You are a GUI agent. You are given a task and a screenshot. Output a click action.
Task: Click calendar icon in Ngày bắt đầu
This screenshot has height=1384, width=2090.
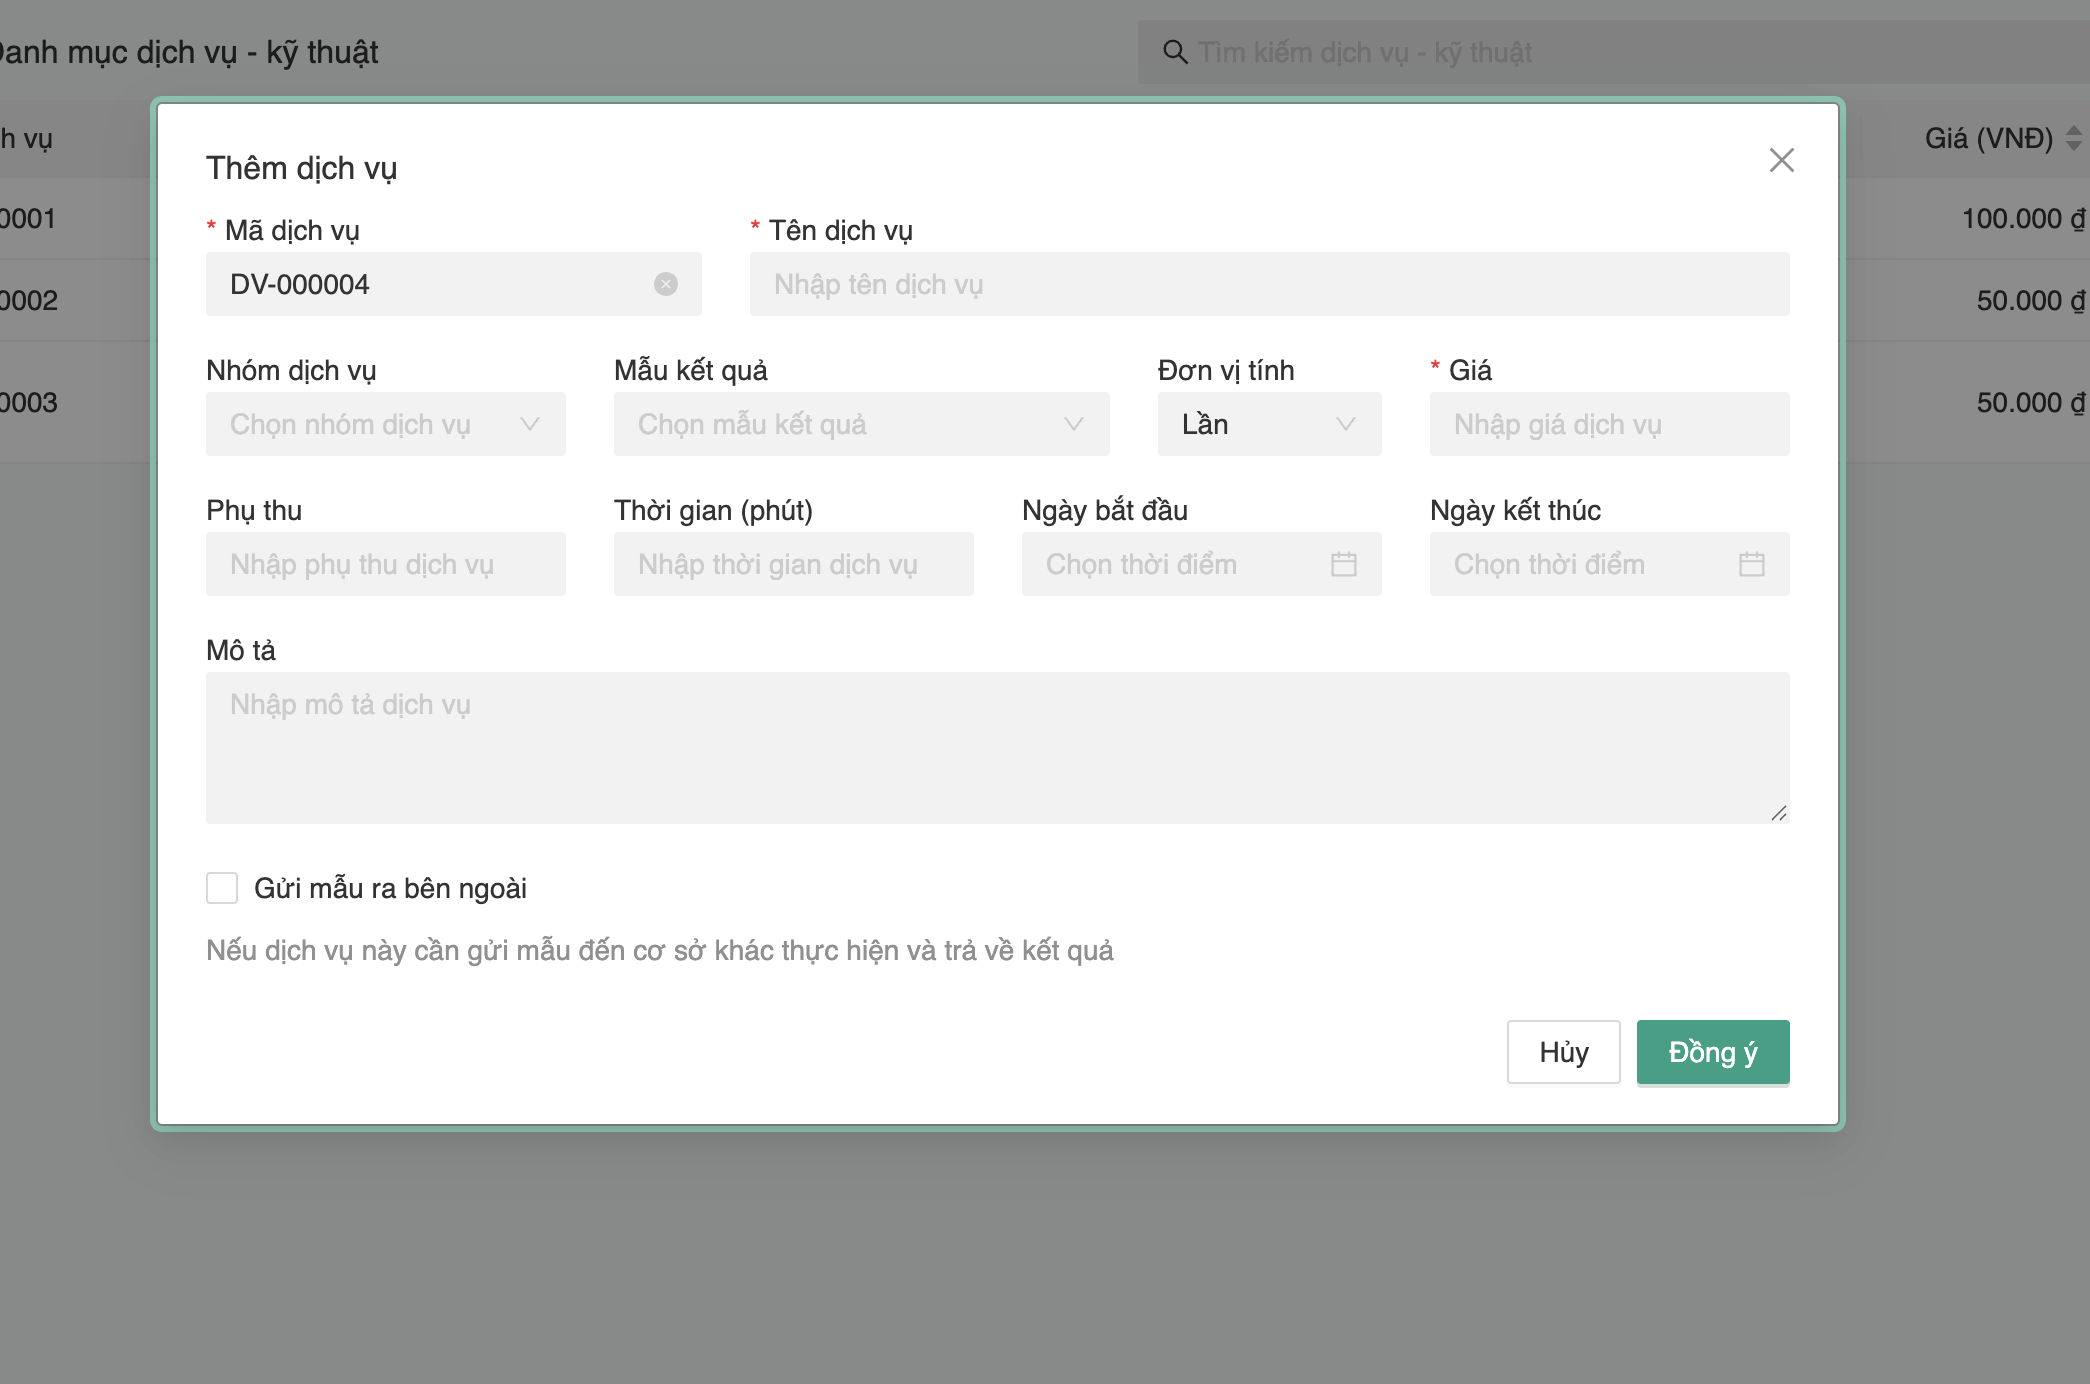[x=1343, y=564]
